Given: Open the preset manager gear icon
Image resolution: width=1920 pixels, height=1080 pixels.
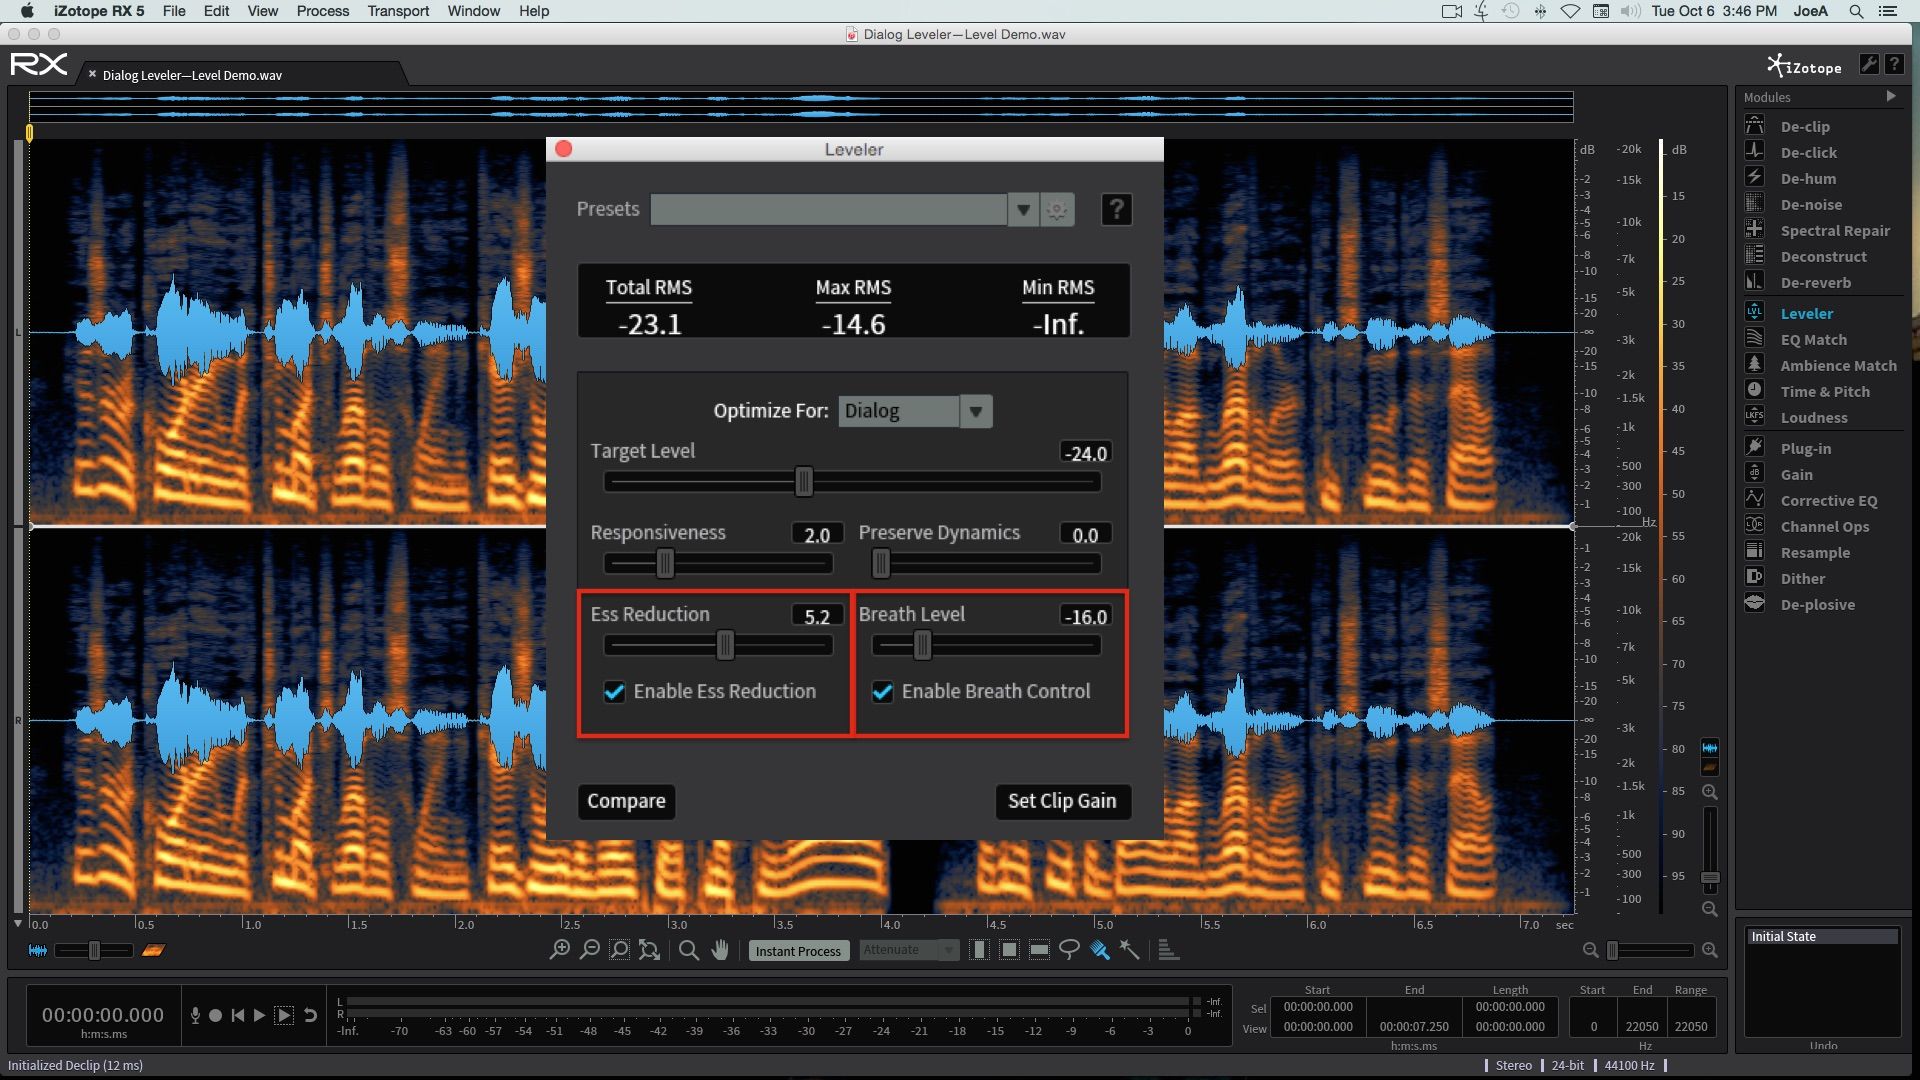Looking at the screenshot, I should pos(1057,209).
